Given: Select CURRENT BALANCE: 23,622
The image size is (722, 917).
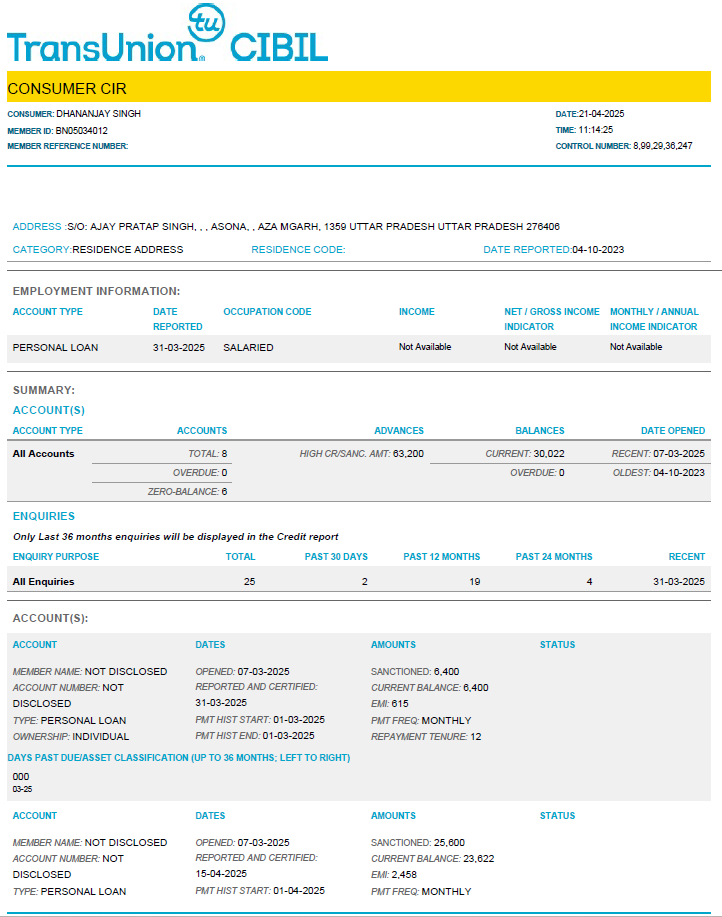Looking at the screenshot, I should (x=433, y=859).
